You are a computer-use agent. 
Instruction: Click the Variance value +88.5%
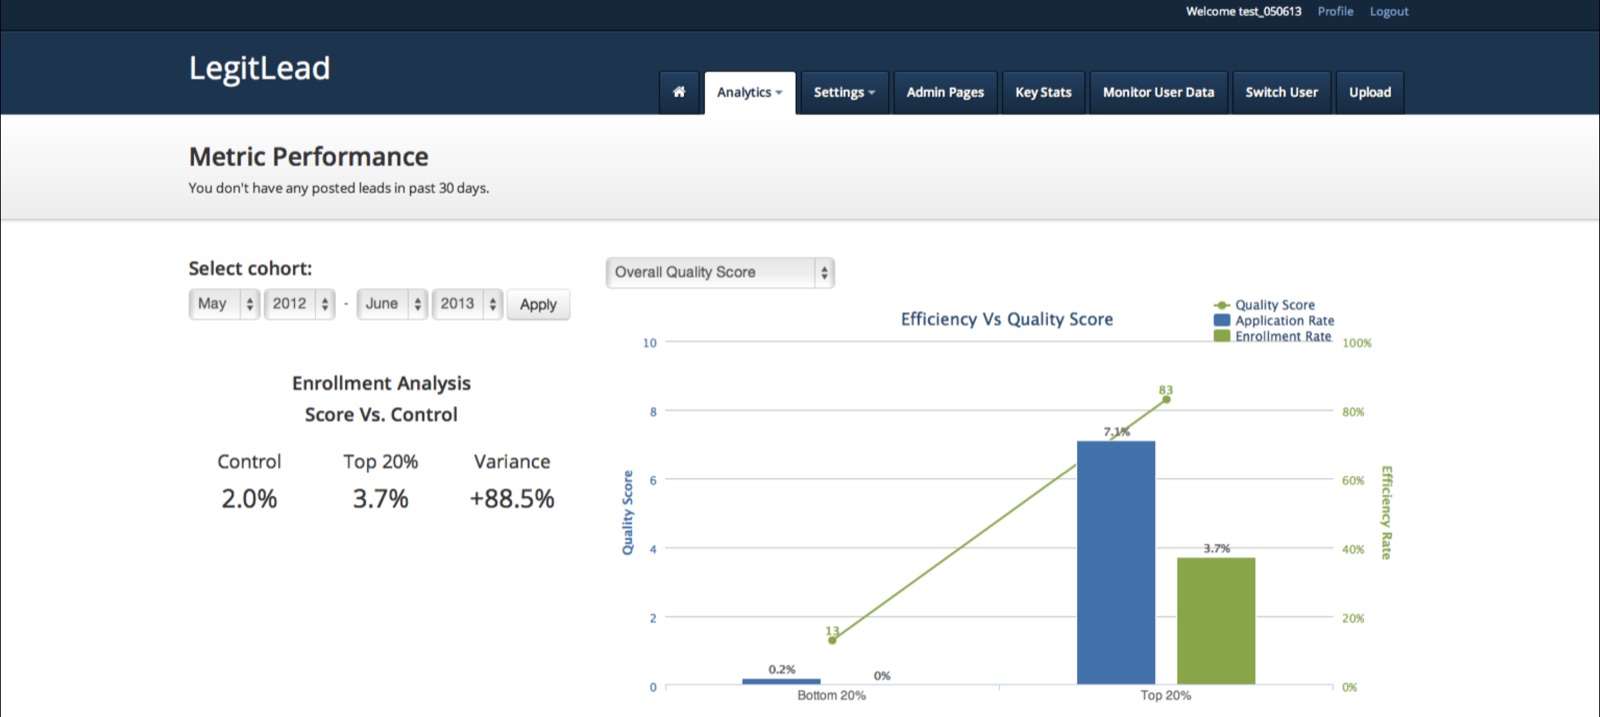point(512,499)
